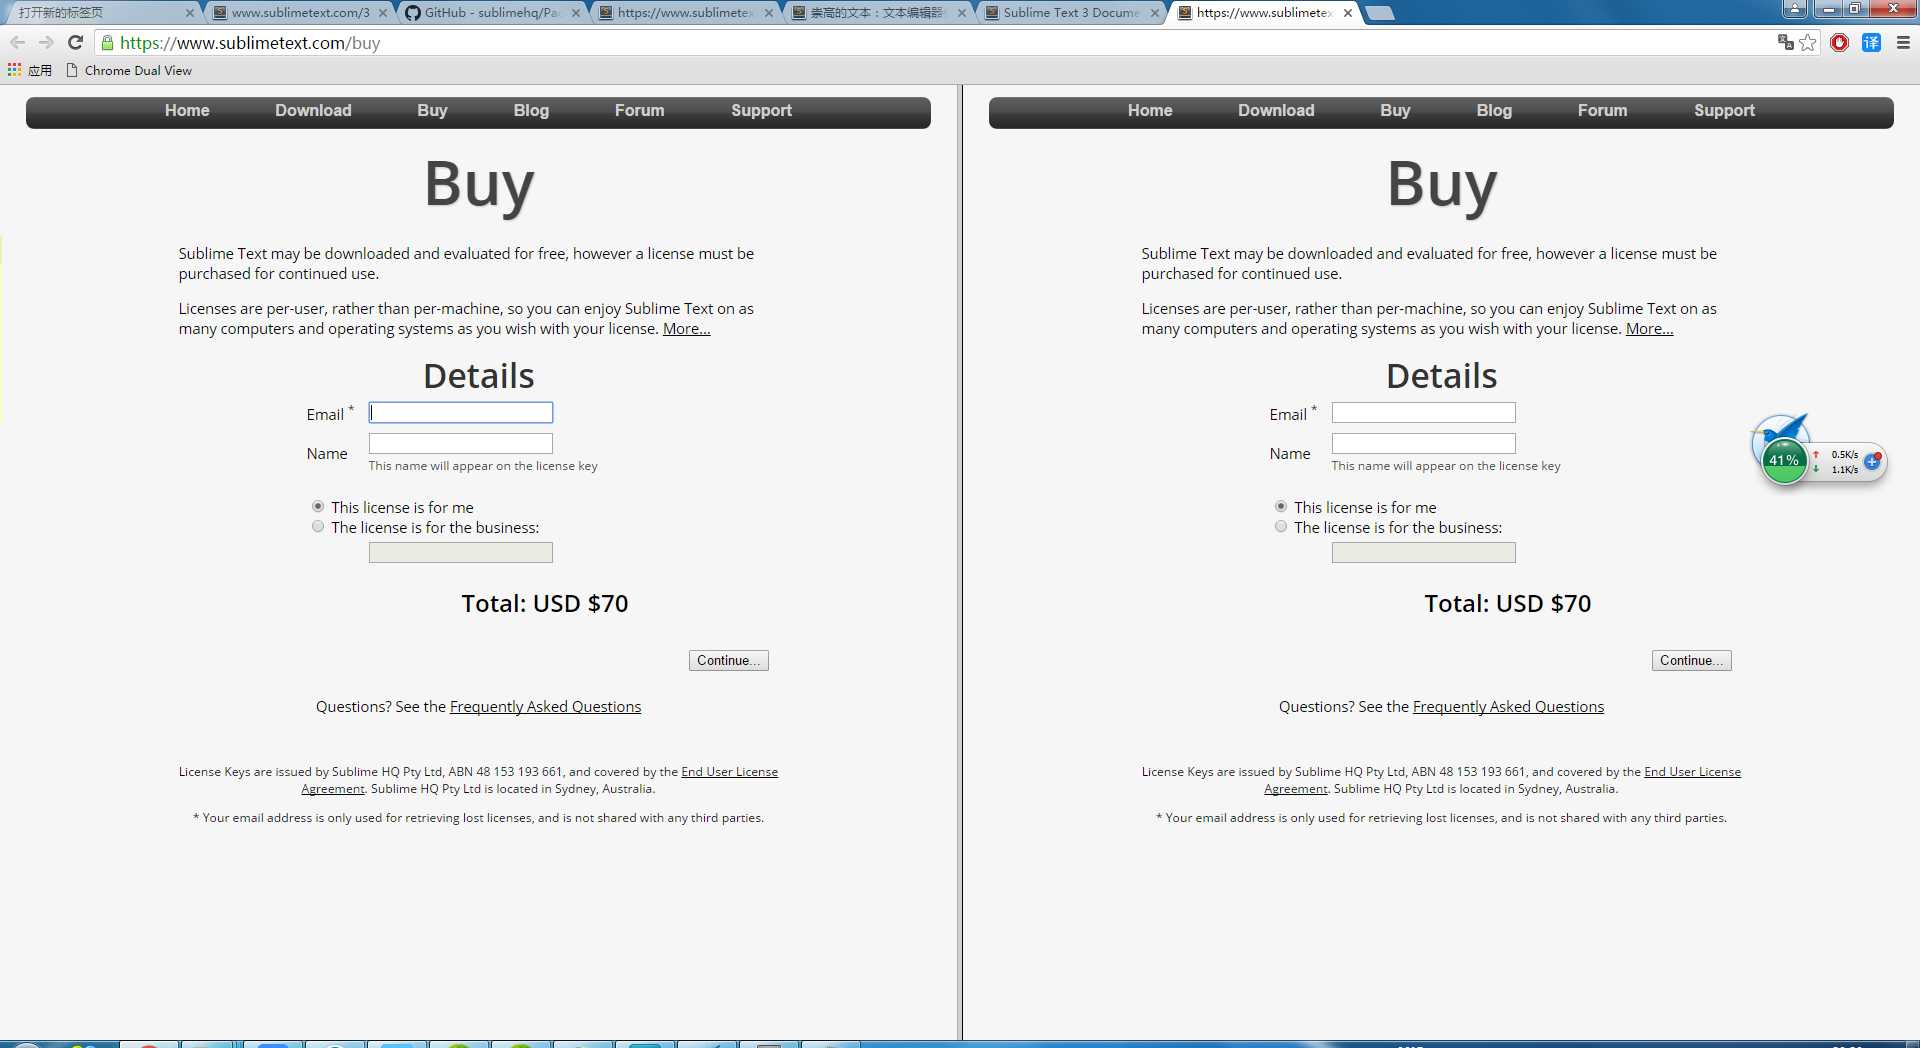Switch to the Sublime Text 3 Documentation tab
The height and width of the screenshot is (1048, 1920).
coord(1071,13)
